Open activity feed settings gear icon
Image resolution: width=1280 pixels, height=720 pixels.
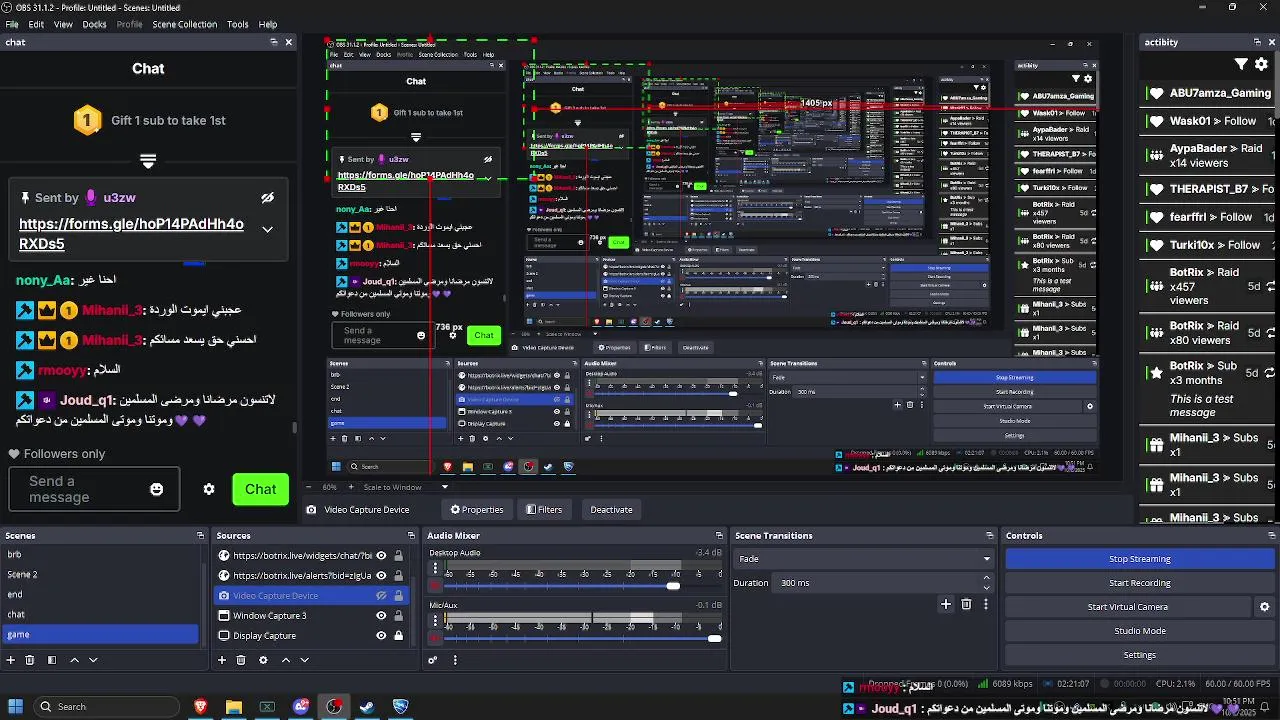click(x=1262, y=65)
